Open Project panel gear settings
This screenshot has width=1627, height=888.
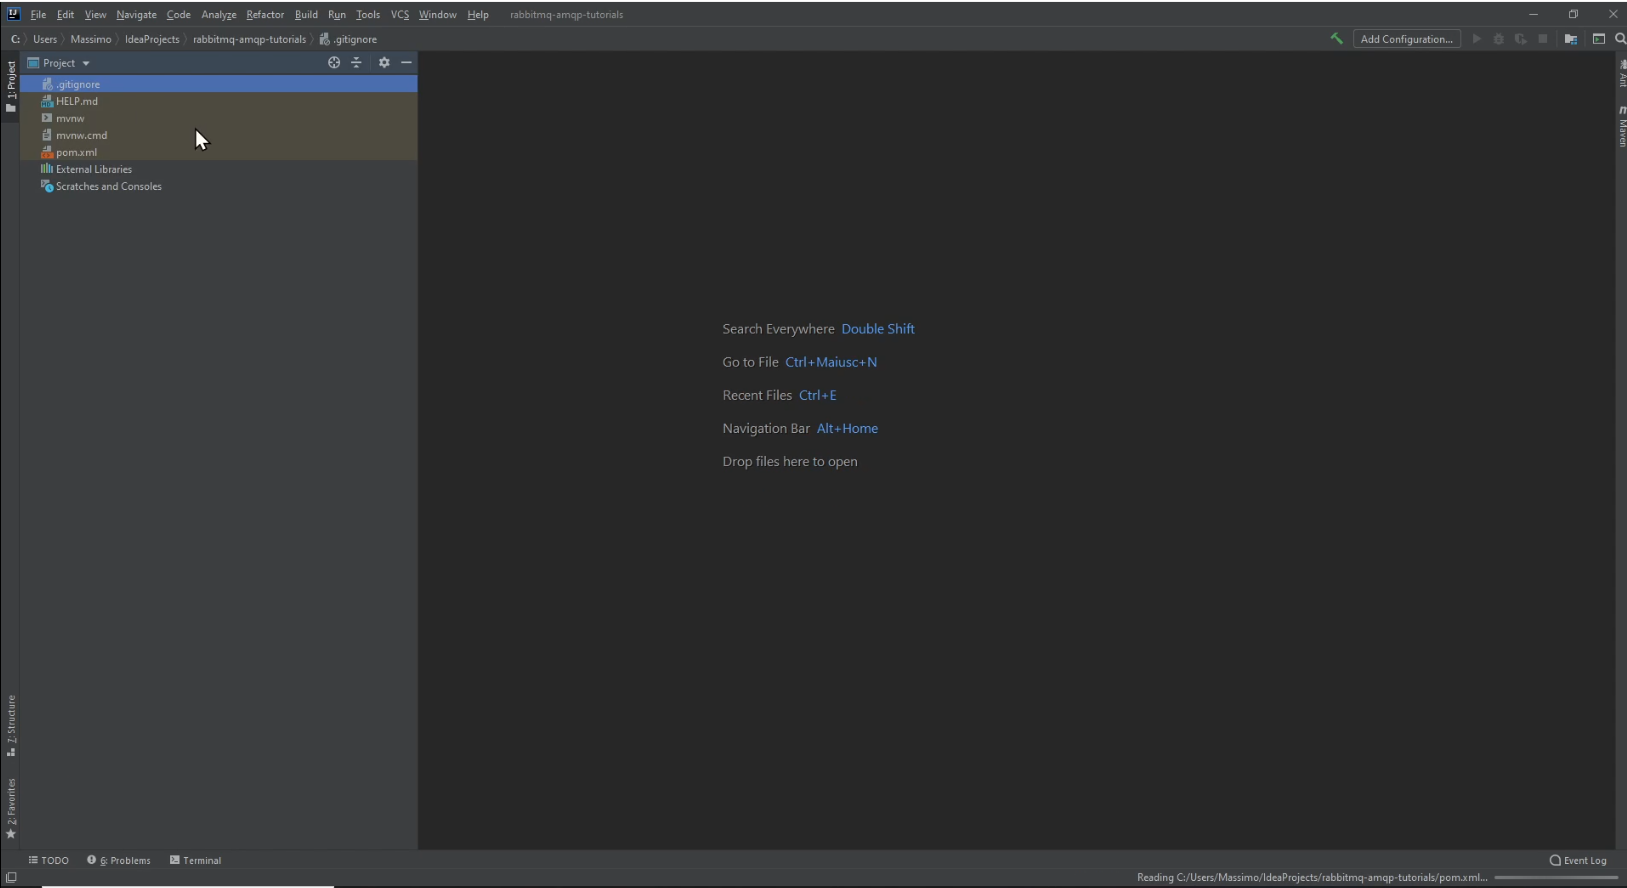pos(384,62)
